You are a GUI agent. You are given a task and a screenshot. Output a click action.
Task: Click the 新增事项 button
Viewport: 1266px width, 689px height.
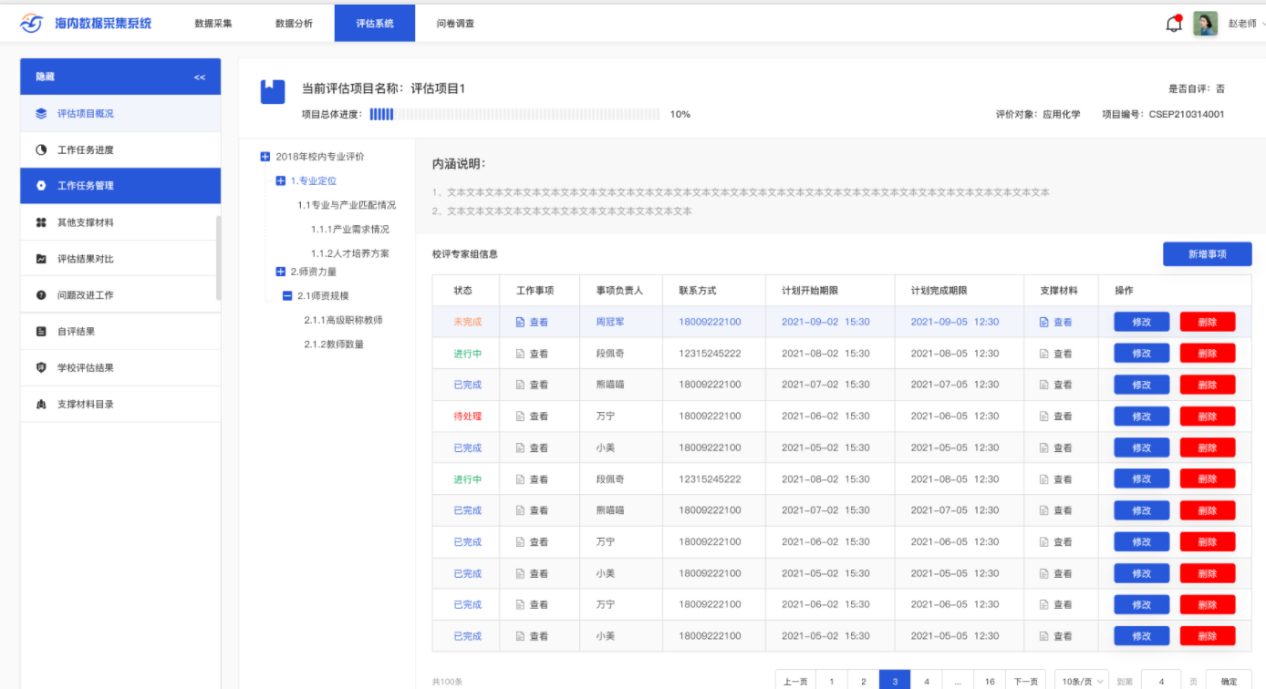[1206, 254]
